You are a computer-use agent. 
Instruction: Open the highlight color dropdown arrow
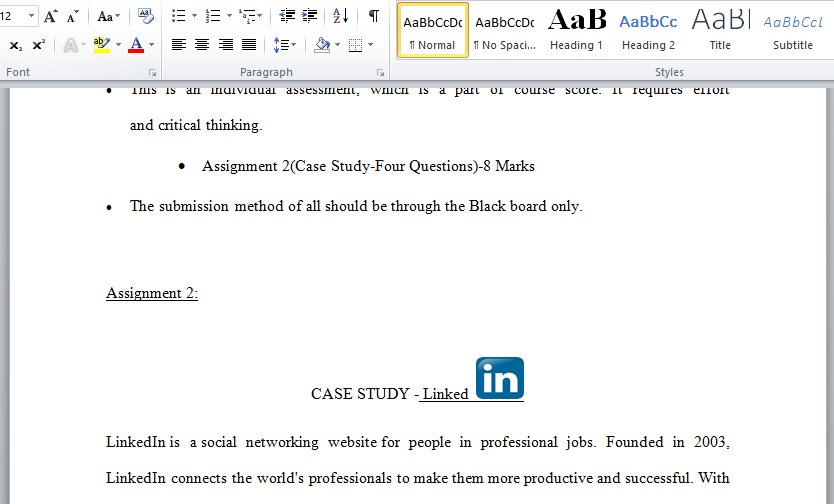119,45
